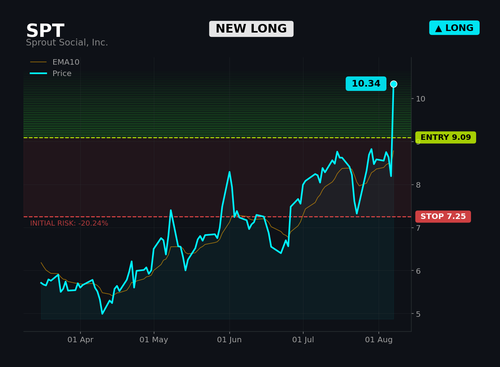Click the 01 Jun axis label
The image size is (500, 367).
pos(229,340)
